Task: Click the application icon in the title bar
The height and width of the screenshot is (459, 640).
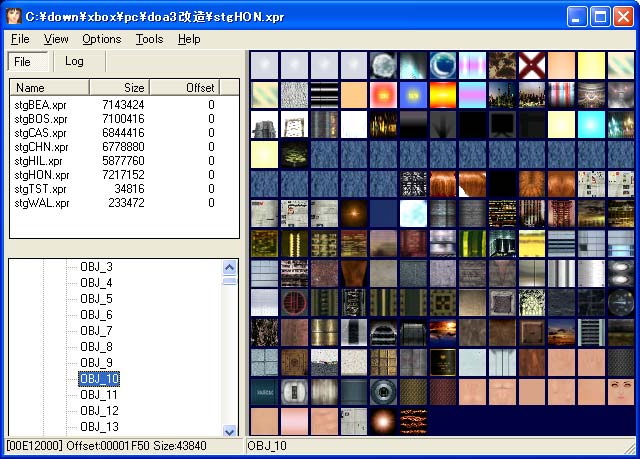Action: [13, 16]
